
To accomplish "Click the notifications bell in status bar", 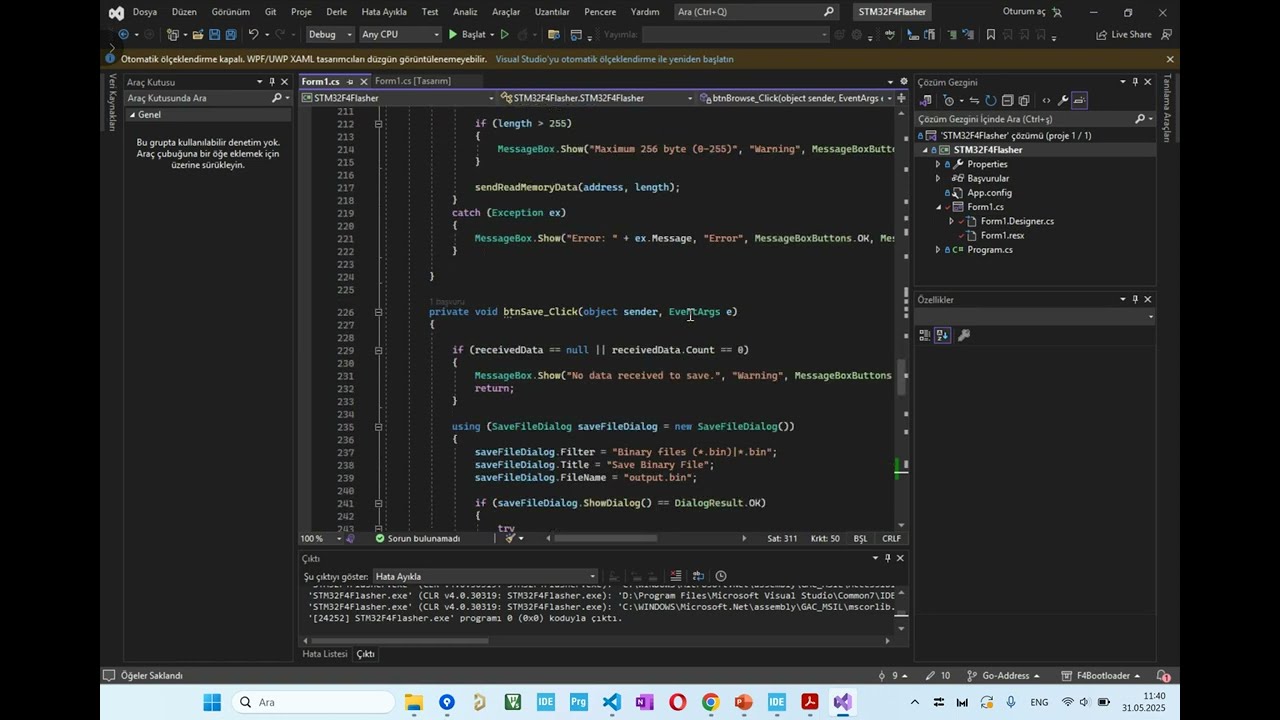I will pyautogui.click(x=1163, y=676).
